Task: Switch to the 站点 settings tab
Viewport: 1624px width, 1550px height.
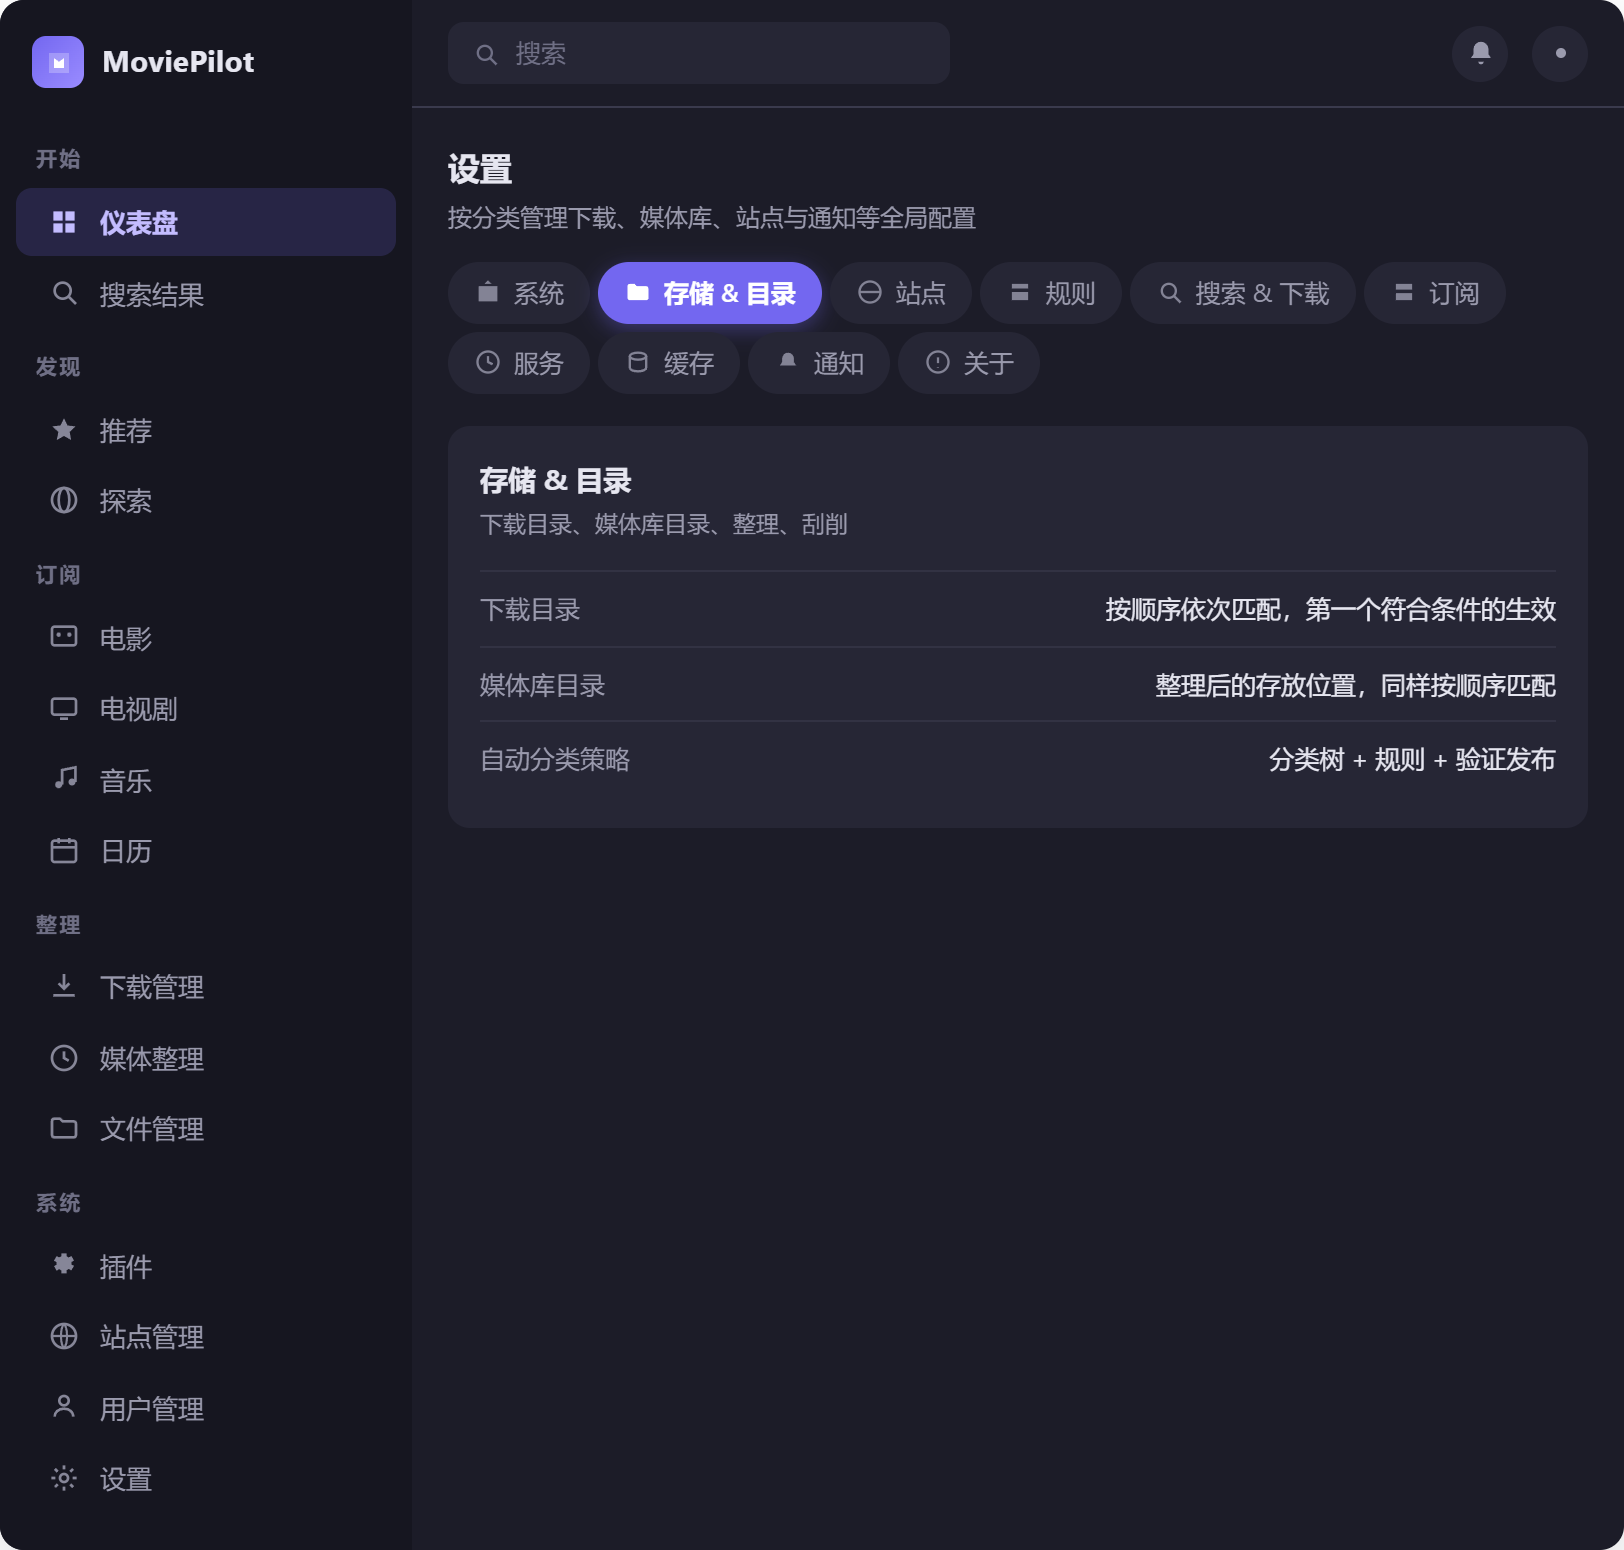Action: [x=901, y=293]
